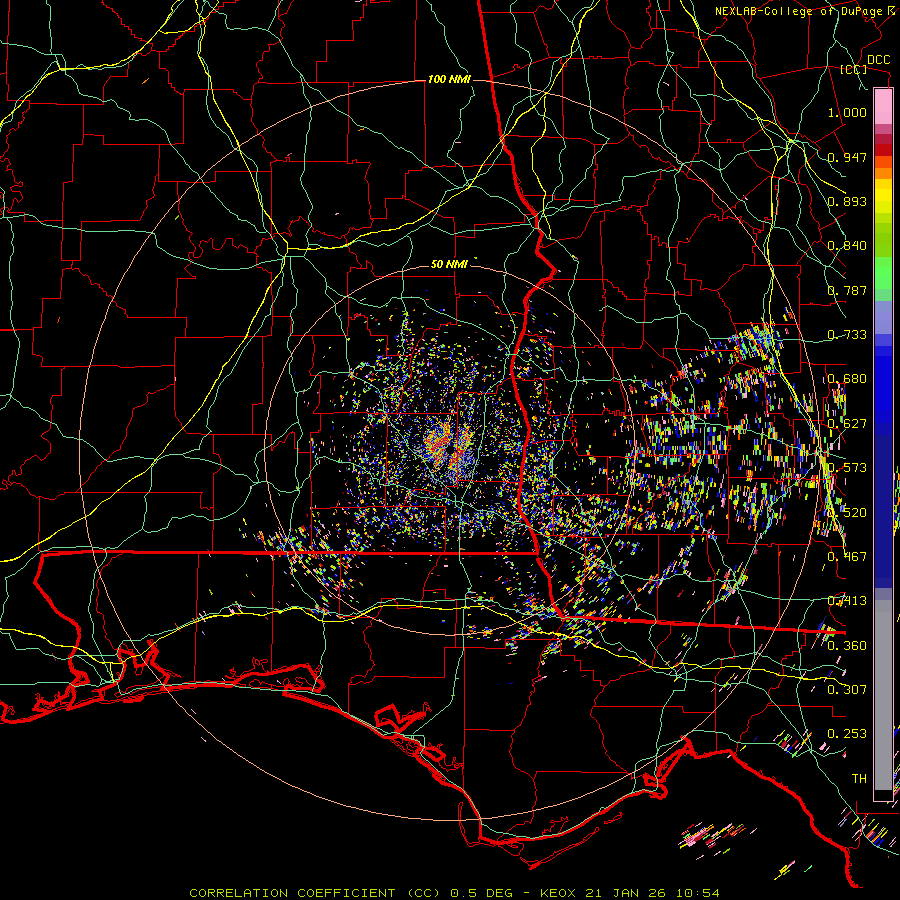Click the 100 NMI range ring label

click(x=449, y=79)
